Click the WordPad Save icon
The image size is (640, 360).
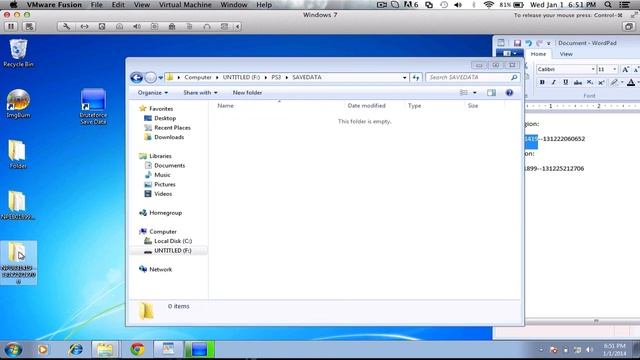pos(517,43)
